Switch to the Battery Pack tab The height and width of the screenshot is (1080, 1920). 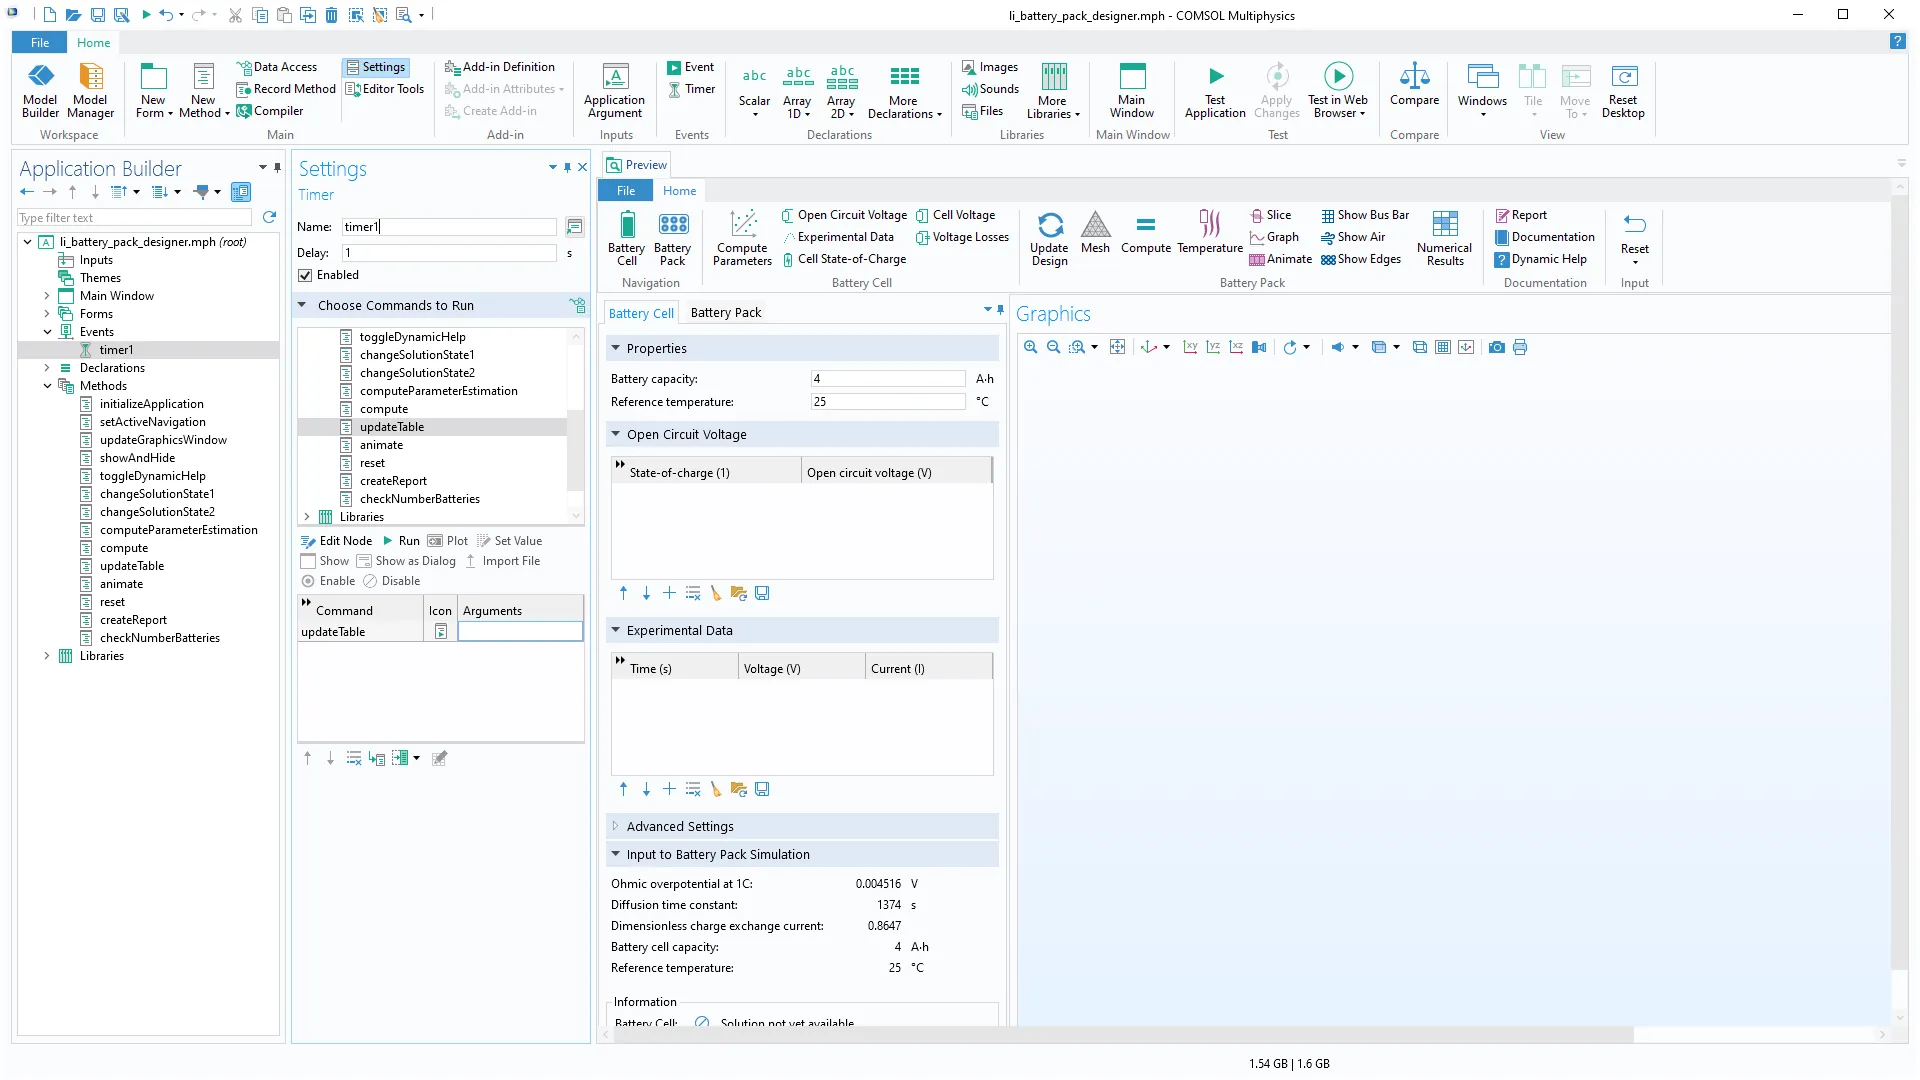tap(725, 313)
